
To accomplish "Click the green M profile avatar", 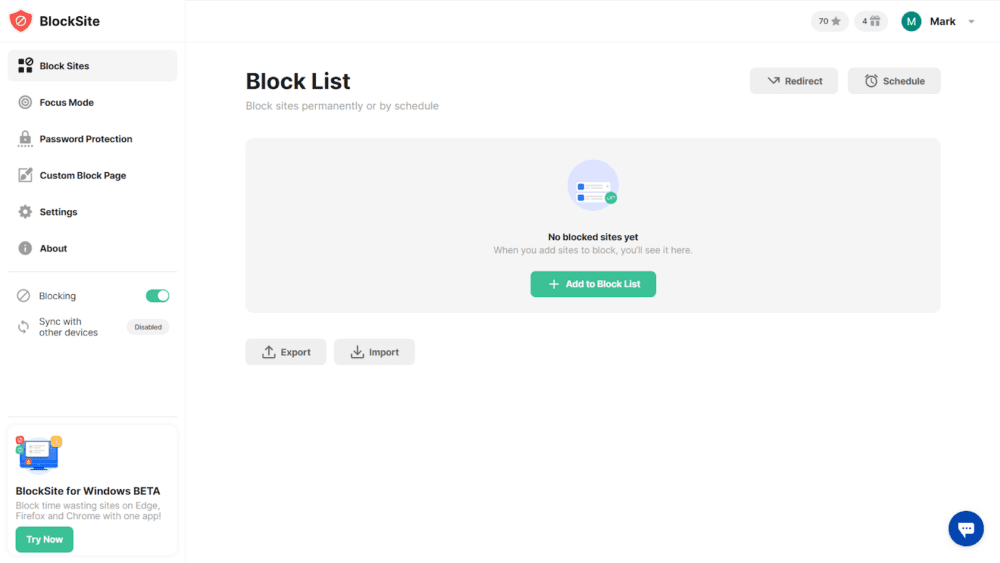I will [x=911, y=21].
